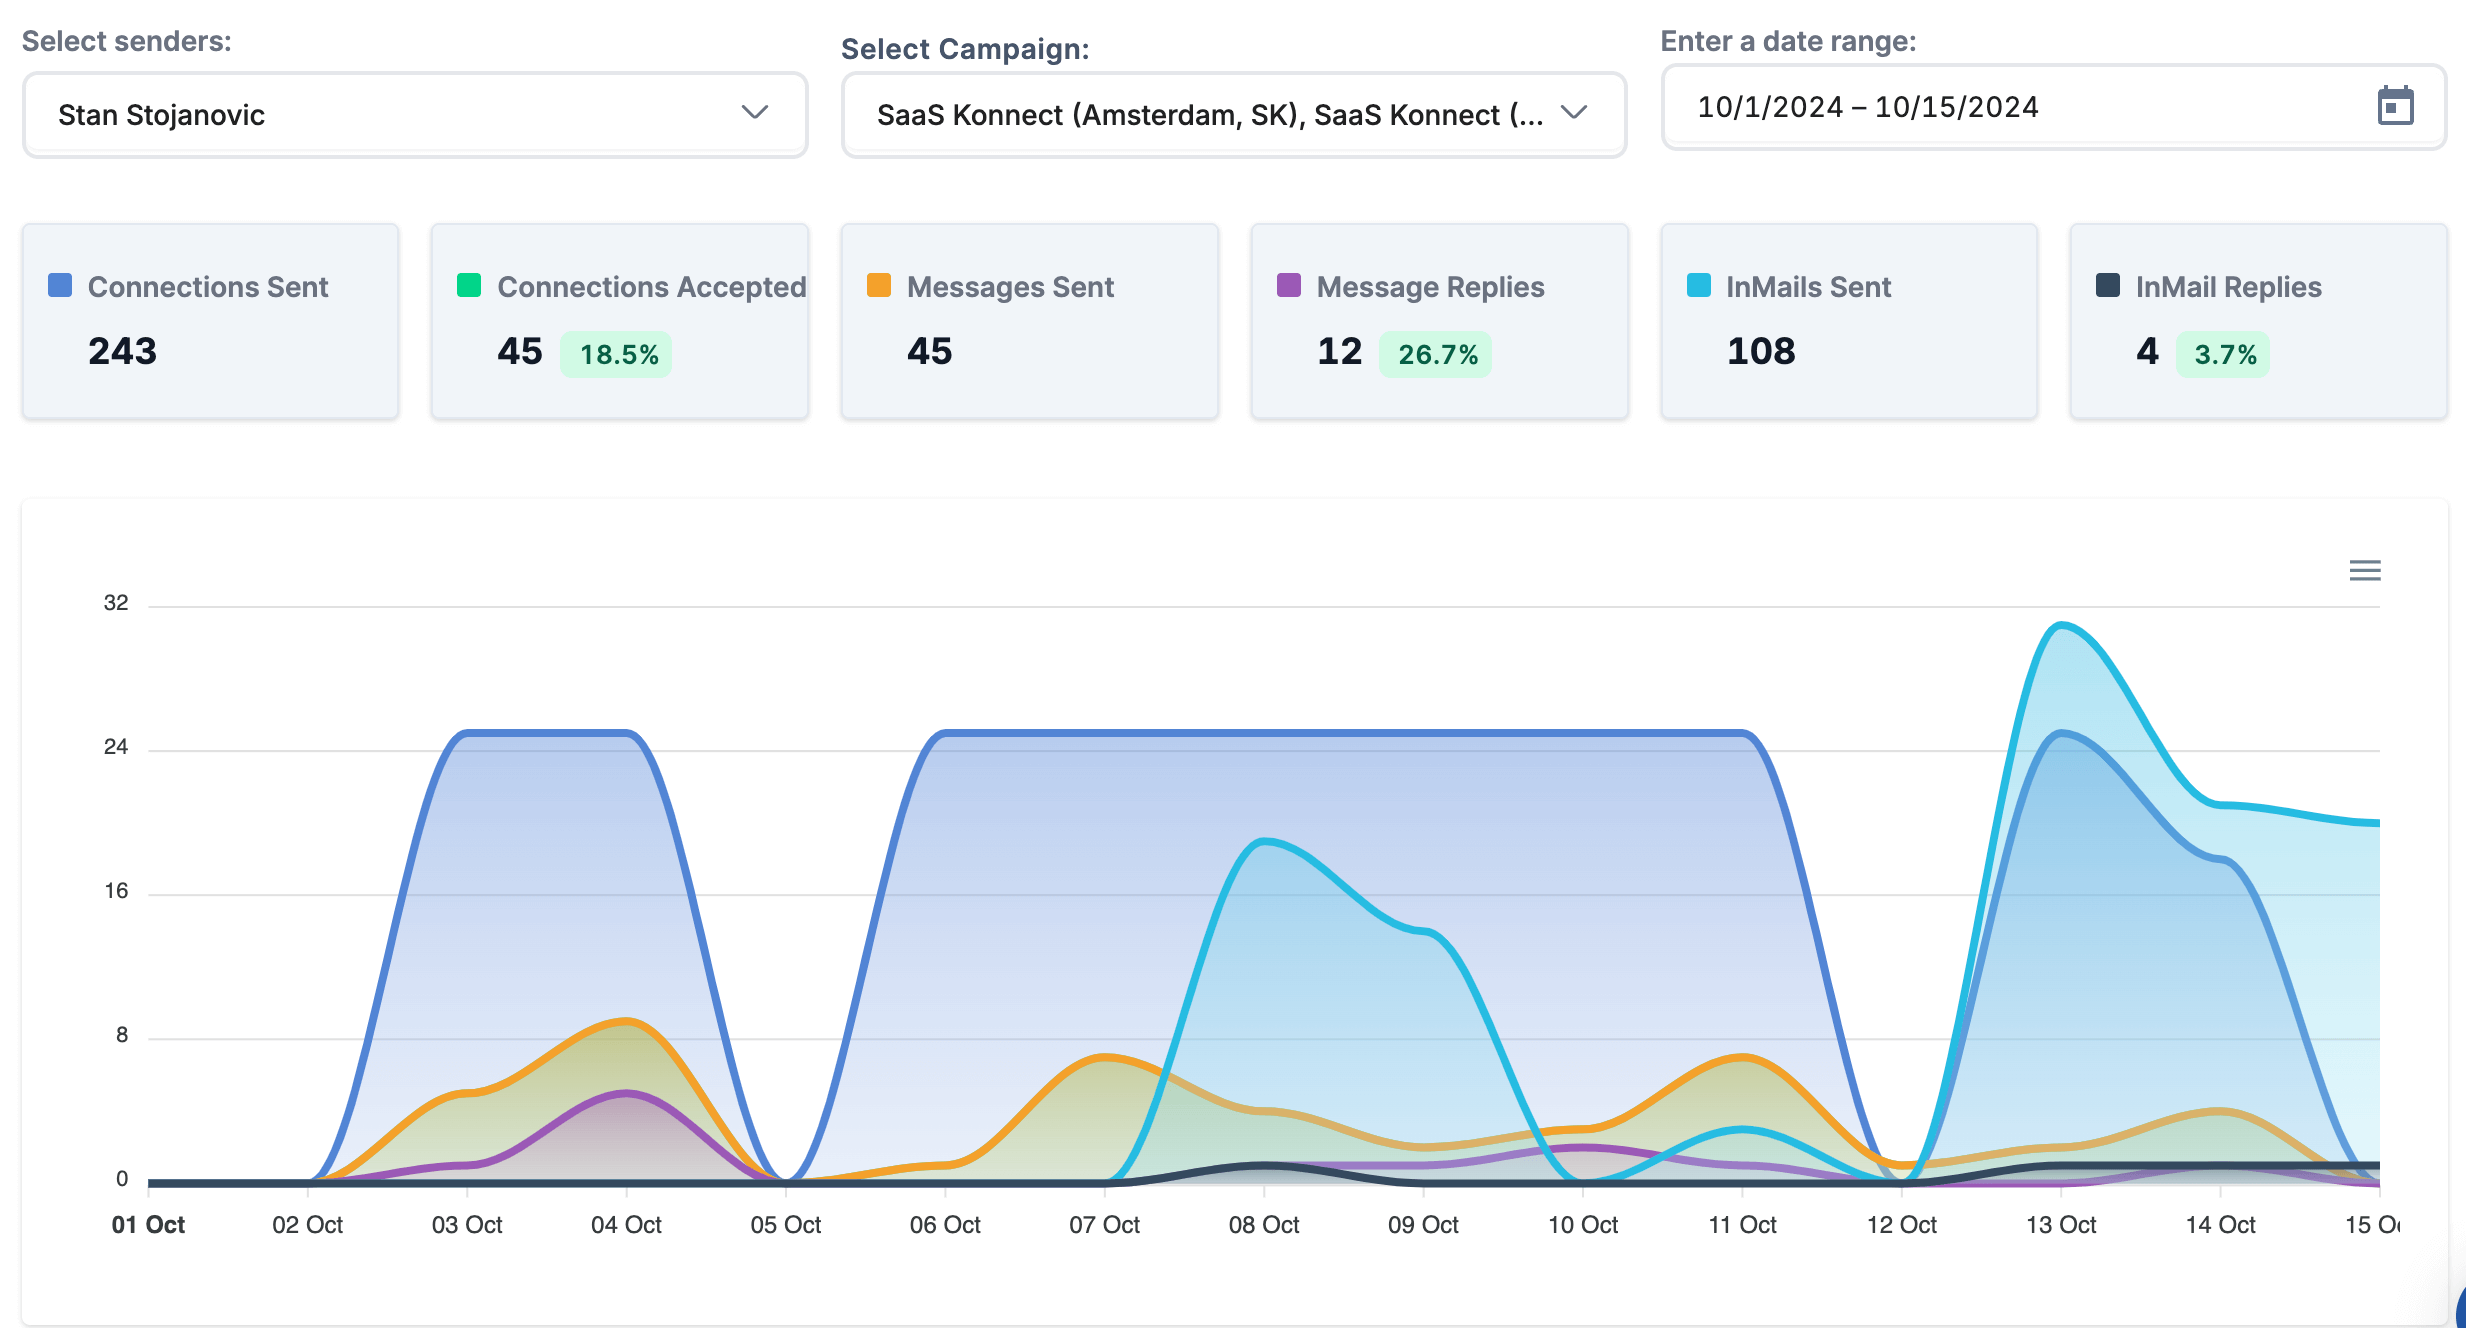
Task: Click the purple Message Replies color swatch
Action: (x=1289, y=285)
